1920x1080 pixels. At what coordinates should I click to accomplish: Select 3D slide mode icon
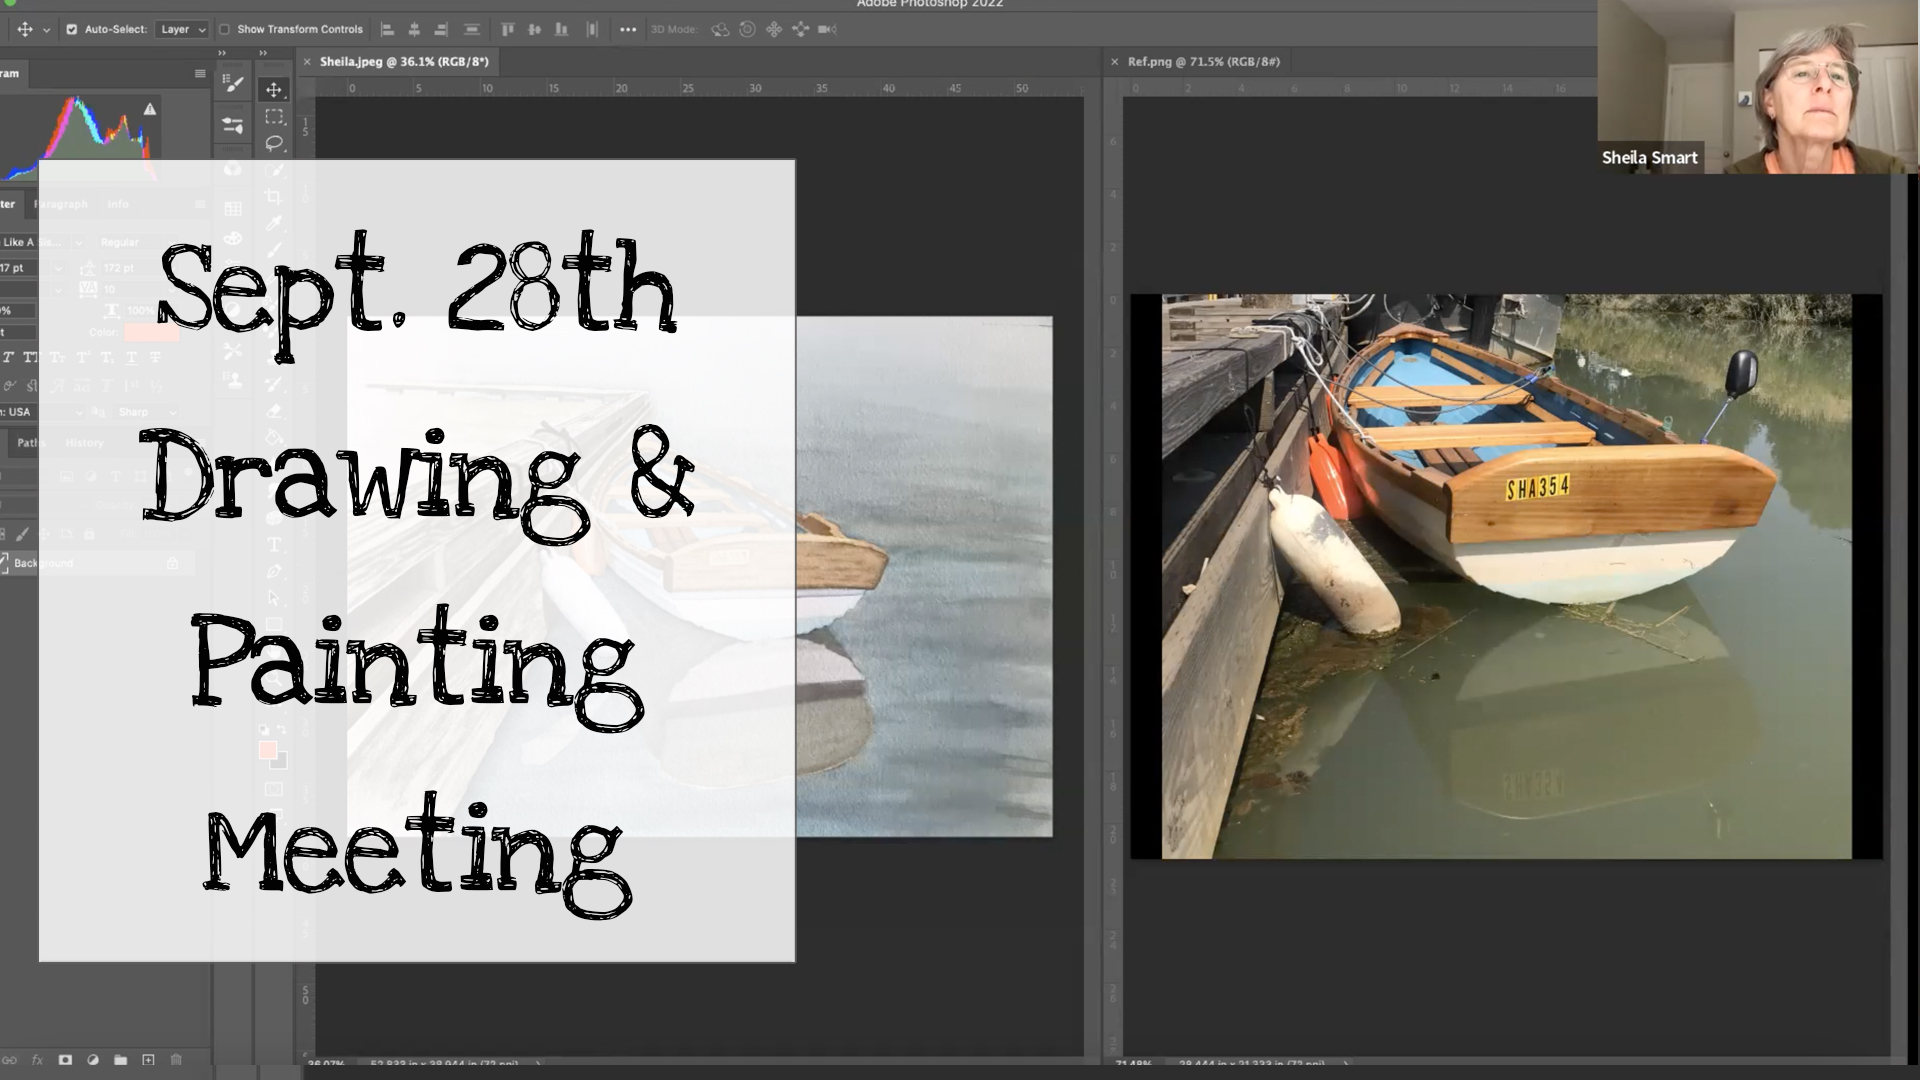click(x=801, y=29)
